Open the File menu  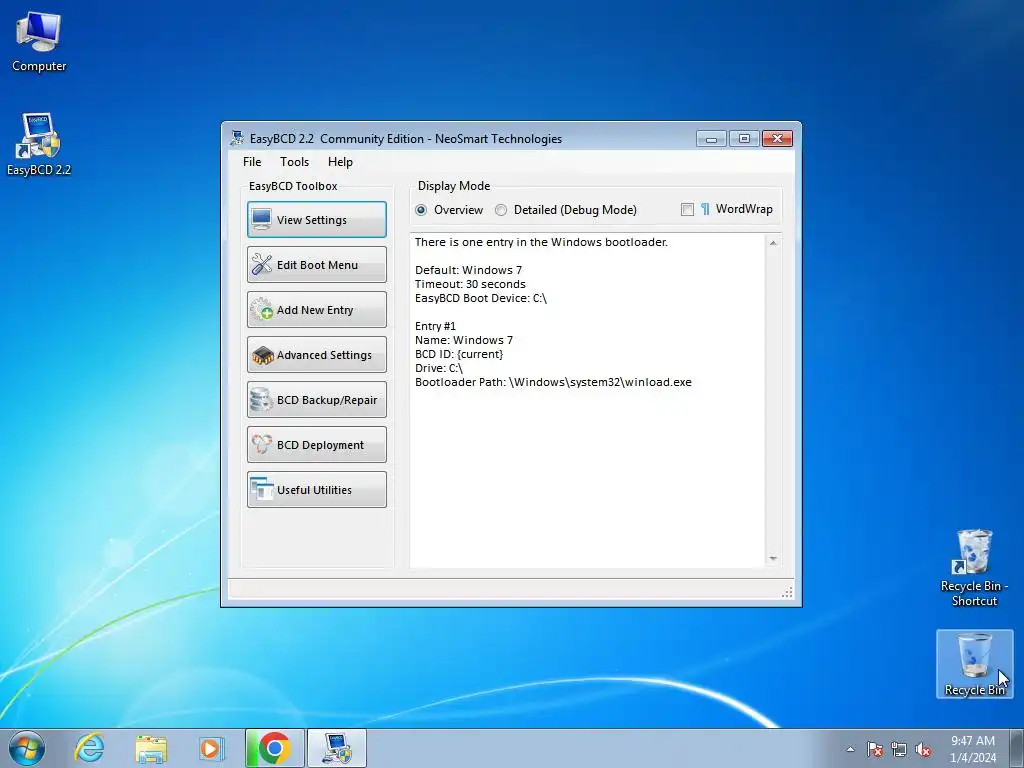(252, 162)
